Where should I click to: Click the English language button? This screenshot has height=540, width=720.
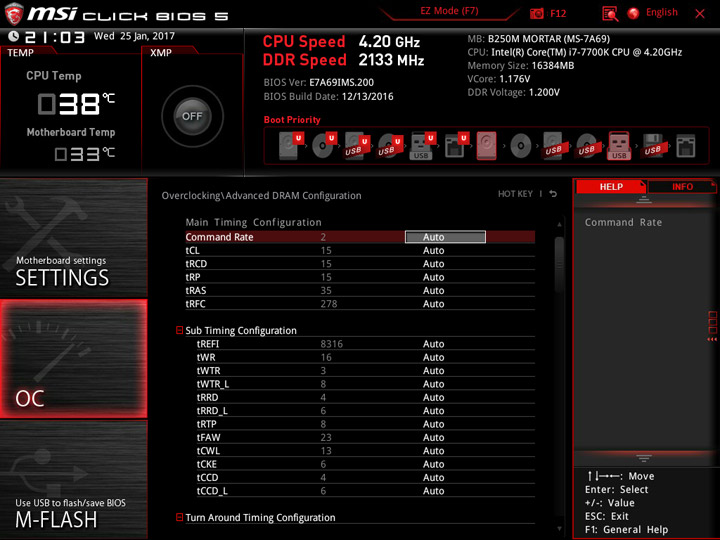coord(662,12)
